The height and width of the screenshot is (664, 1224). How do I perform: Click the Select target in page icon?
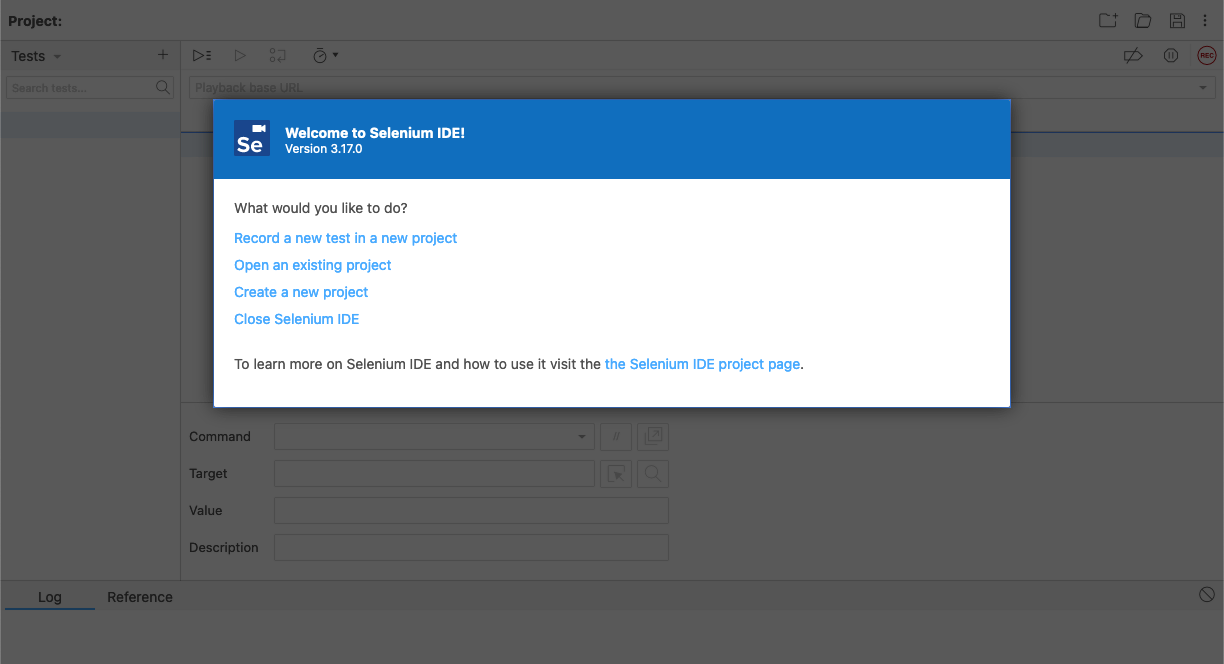616,473
